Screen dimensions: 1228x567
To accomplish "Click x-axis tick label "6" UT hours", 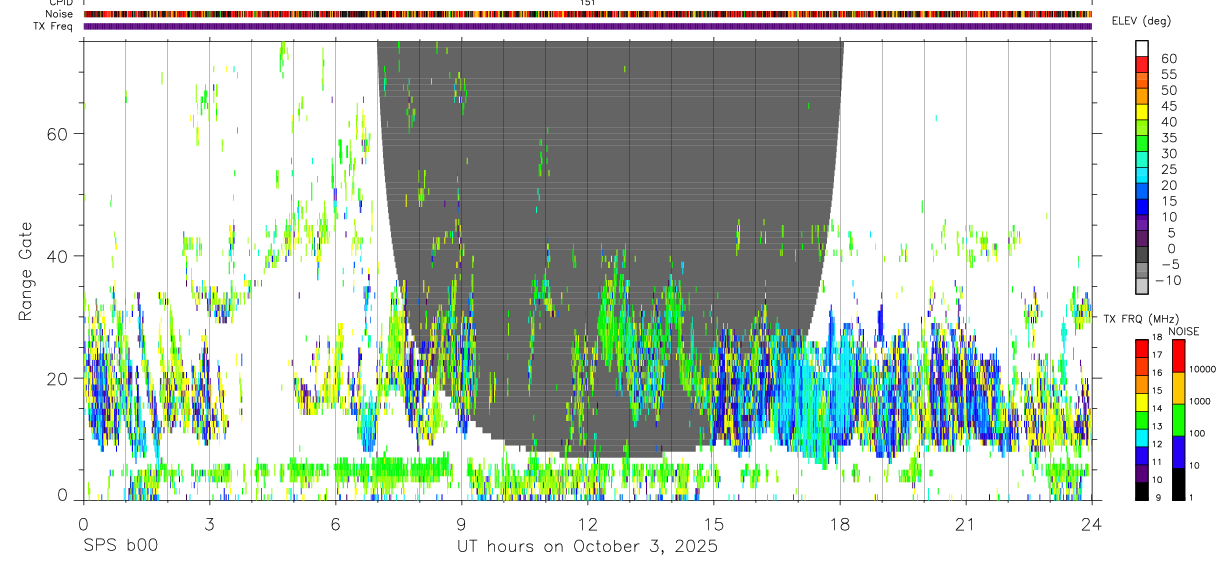I will point(335,524).
